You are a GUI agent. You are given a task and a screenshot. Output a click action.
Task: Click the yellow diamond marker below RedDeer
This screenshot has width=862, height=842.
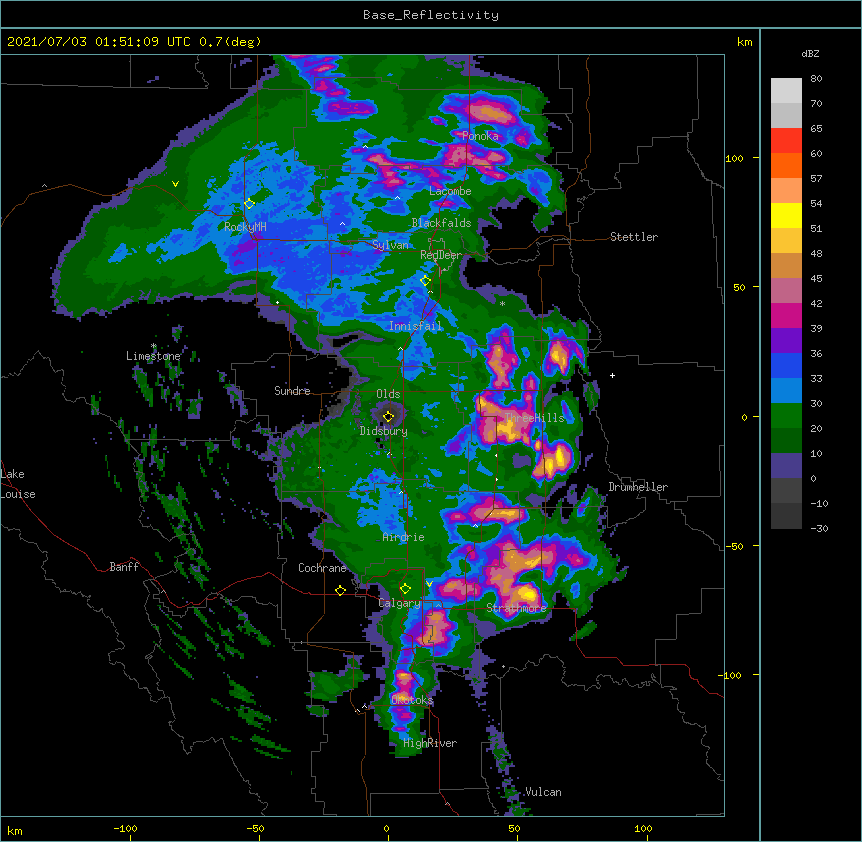click(426, 281)
